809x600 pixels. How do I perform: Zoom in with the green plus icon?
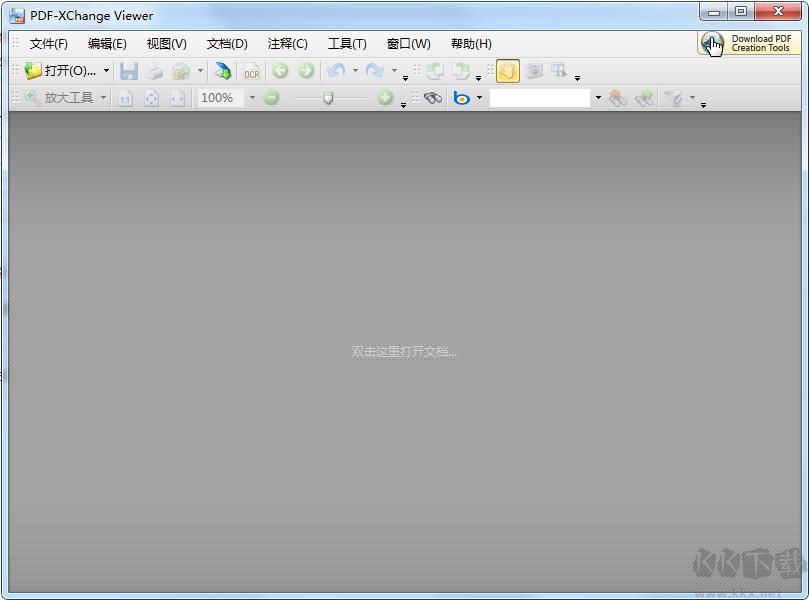387,98
